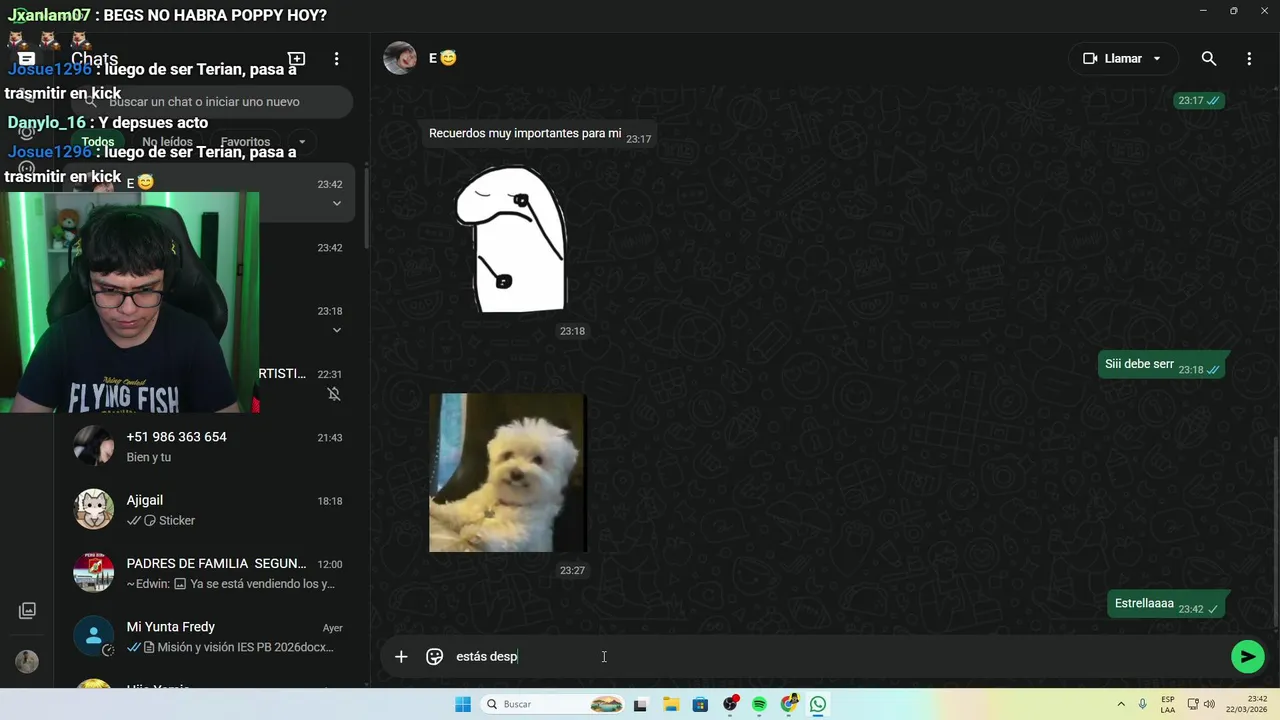Screen dimensions: 1280x720
Task: Select the Favoritos filter tab
Action: pyautogui.click(x=246, y=142)
